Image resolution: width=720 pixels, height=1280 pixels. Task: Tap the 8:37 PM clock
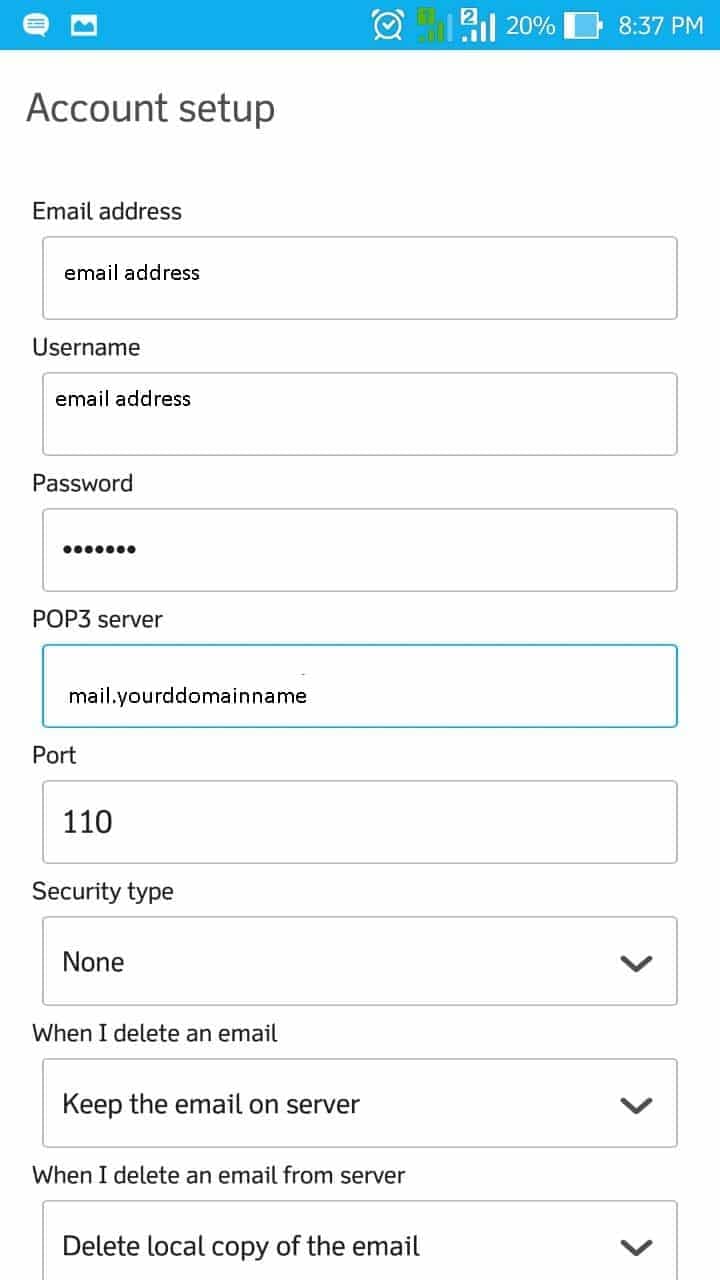661,25
